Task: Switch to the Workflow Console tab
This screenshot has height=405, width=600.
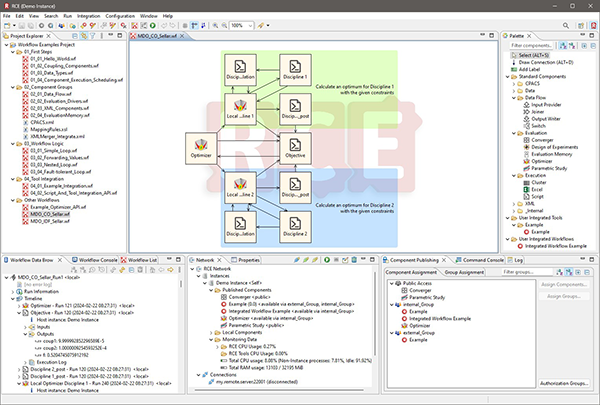Action: (95, 260)
